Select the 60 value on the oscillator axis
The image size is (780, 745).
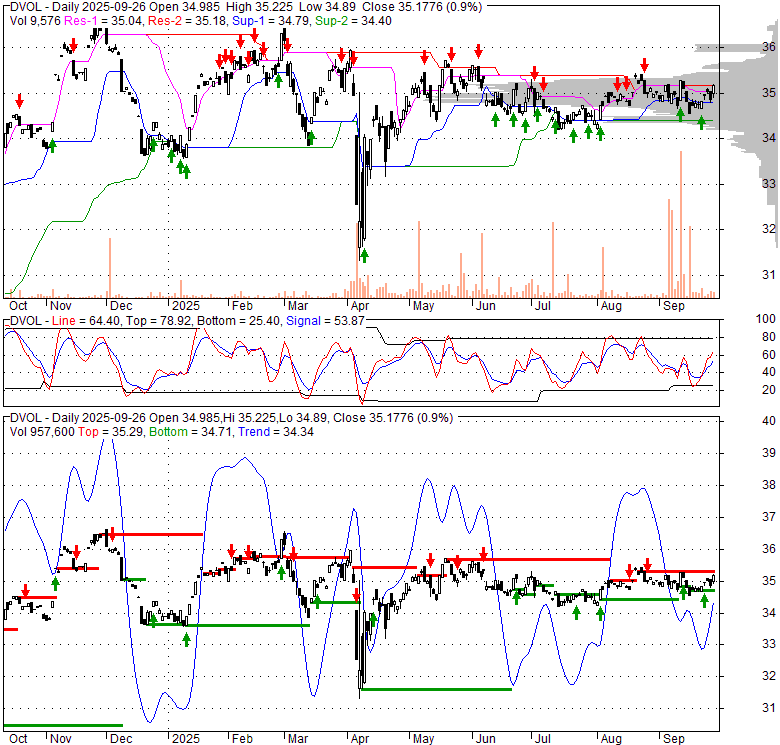769,355
